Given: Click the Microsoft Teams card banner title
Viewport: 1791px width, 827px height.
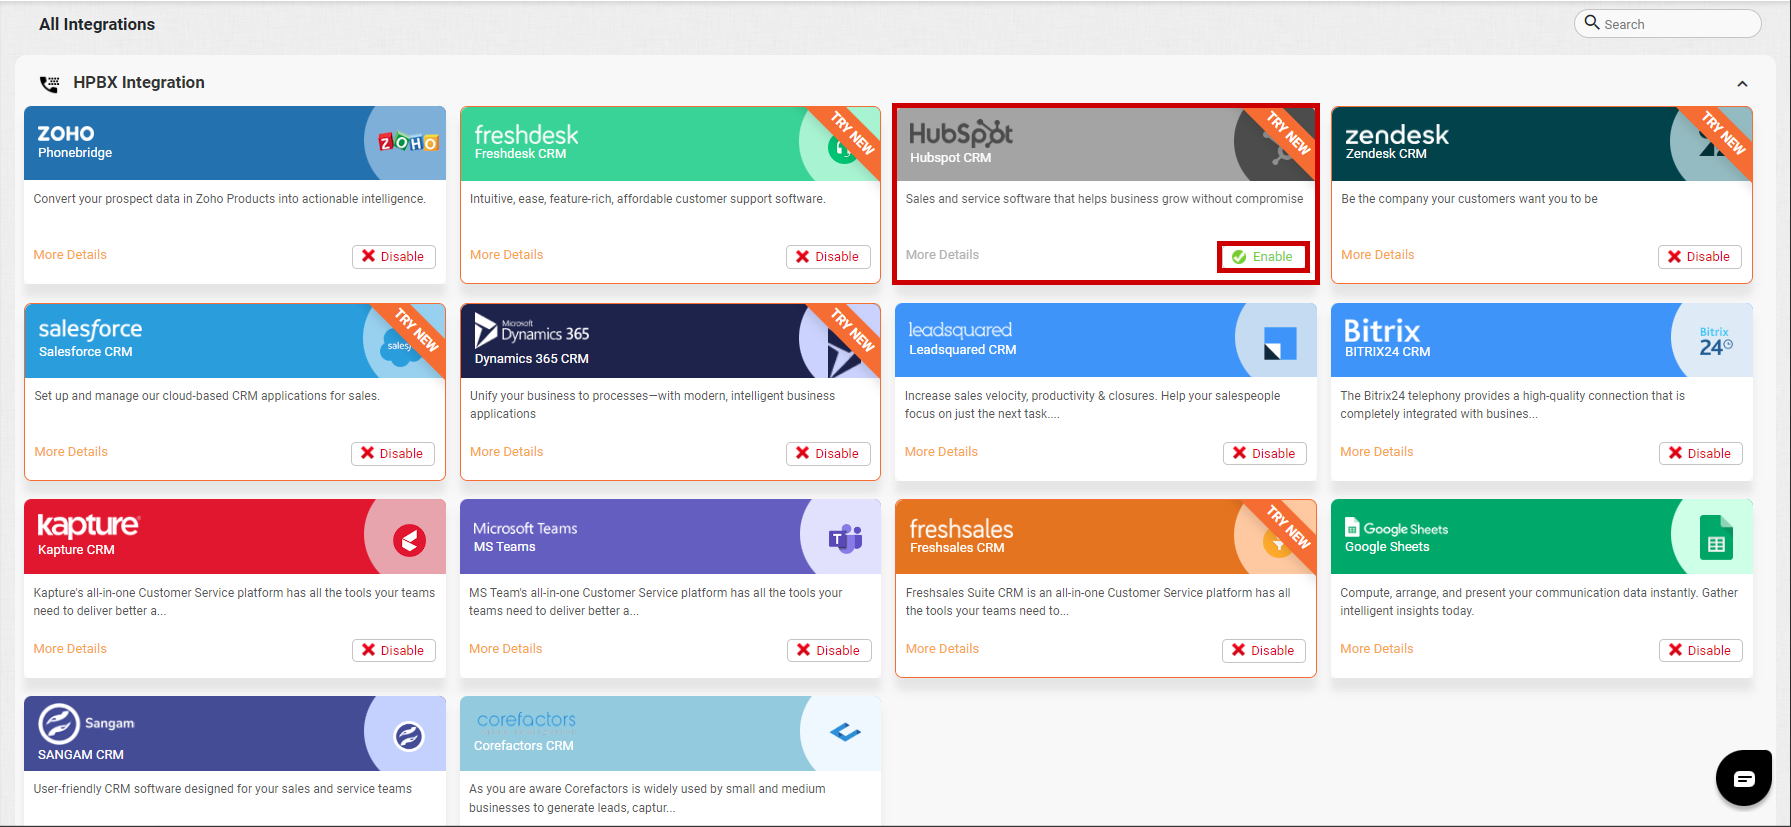Looking at the screenshot, I should click(x=525, y=529).
